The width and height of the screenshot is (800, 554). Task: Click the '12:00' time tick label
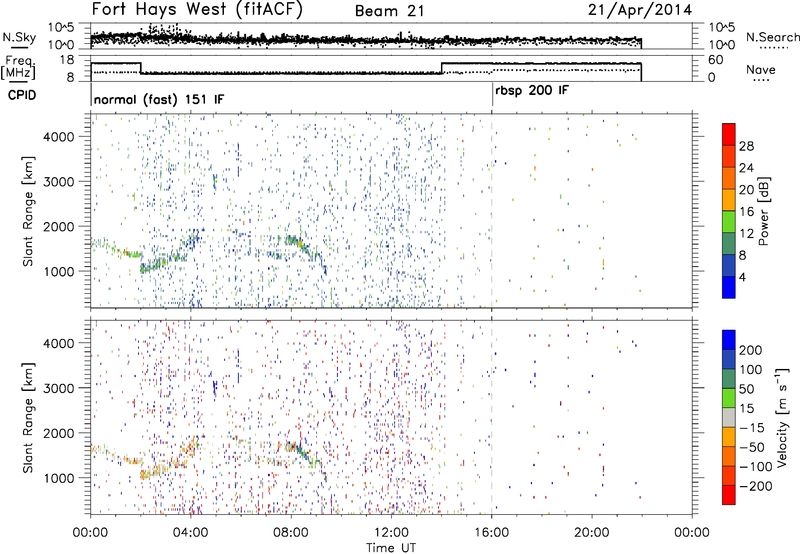(391, 533)
